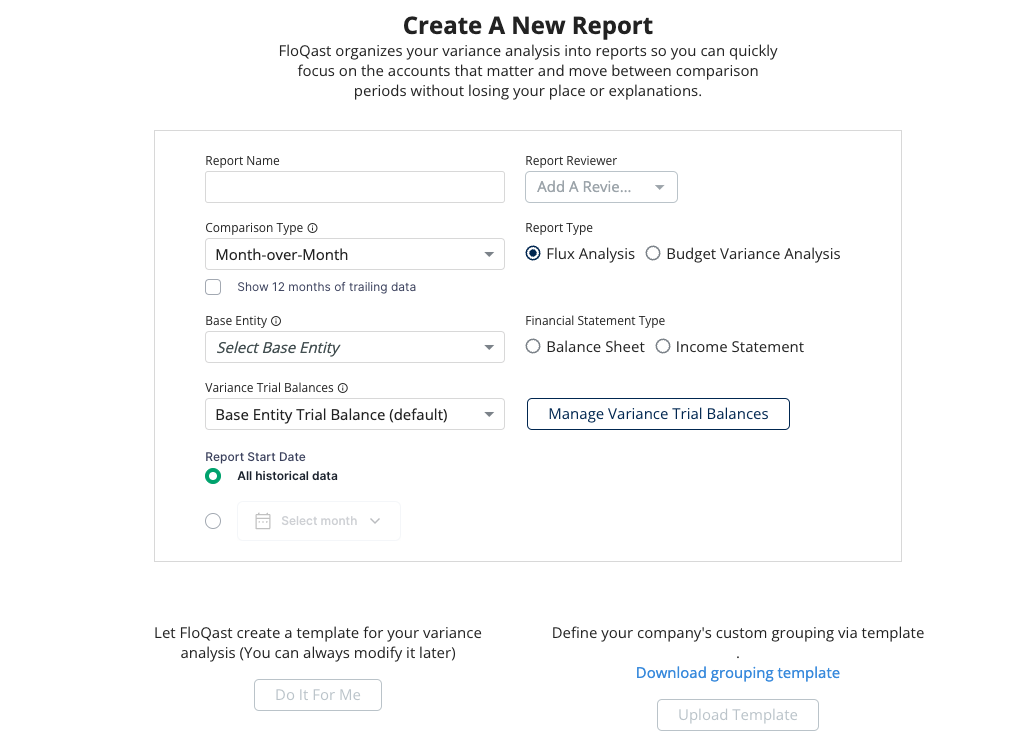1029x747 pixels.
Task: Click Manage Variance Trial Balances button
Action: [x=658, y=414]
